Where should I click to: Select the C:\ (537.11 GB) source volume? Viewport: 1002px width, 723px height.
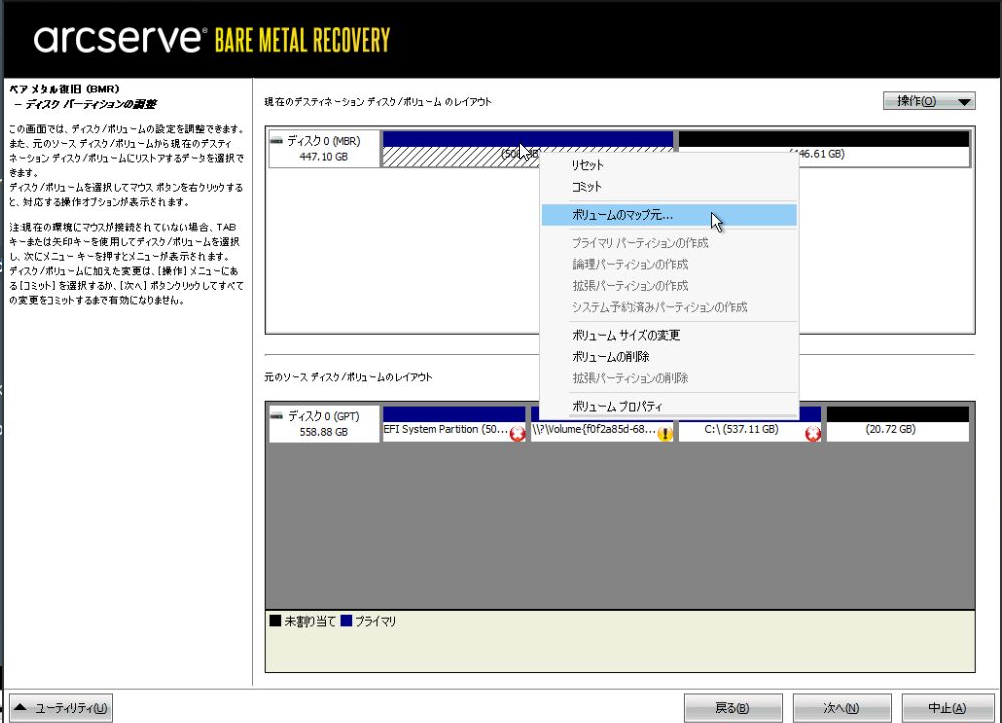pyautogui.click(x=750, y=423)
